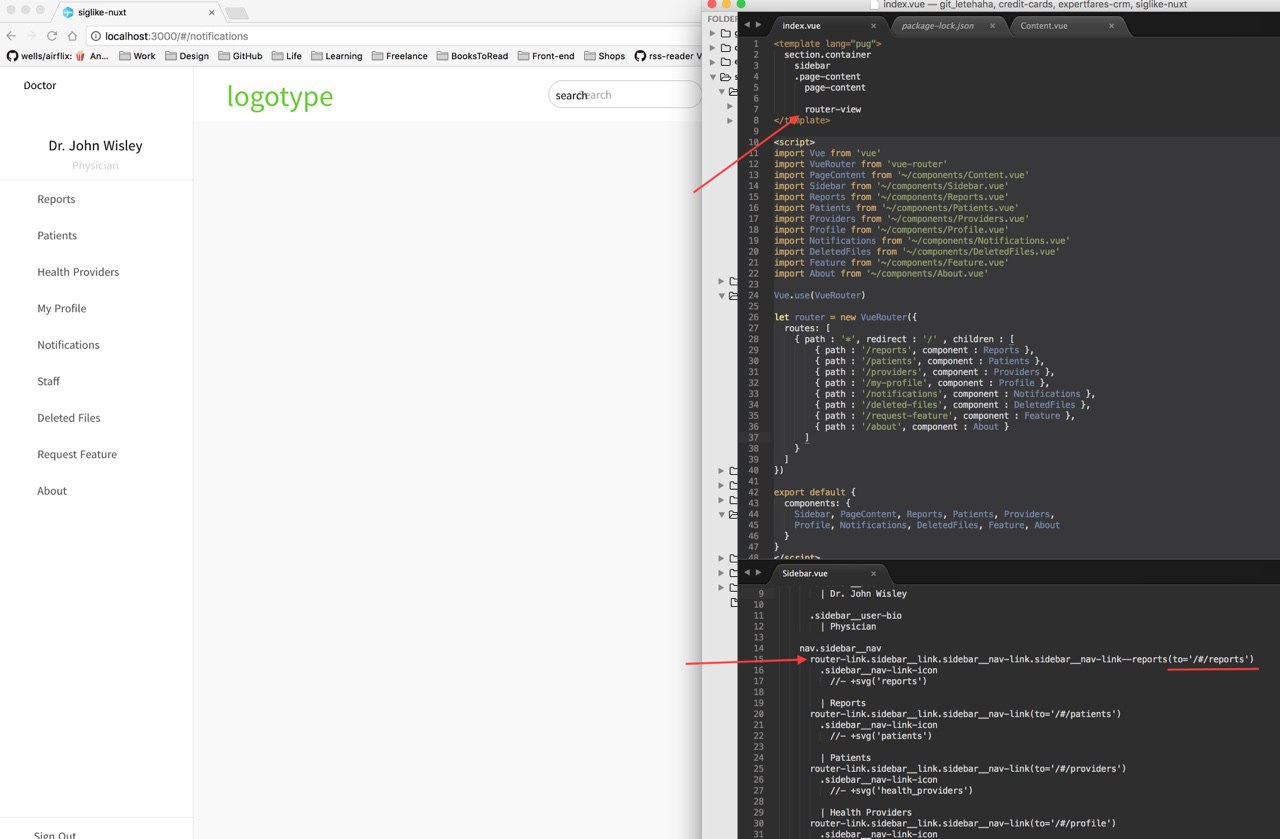Open the Front-end bookmarks folder
The image size is (1280, 839).
click(547, 56)
